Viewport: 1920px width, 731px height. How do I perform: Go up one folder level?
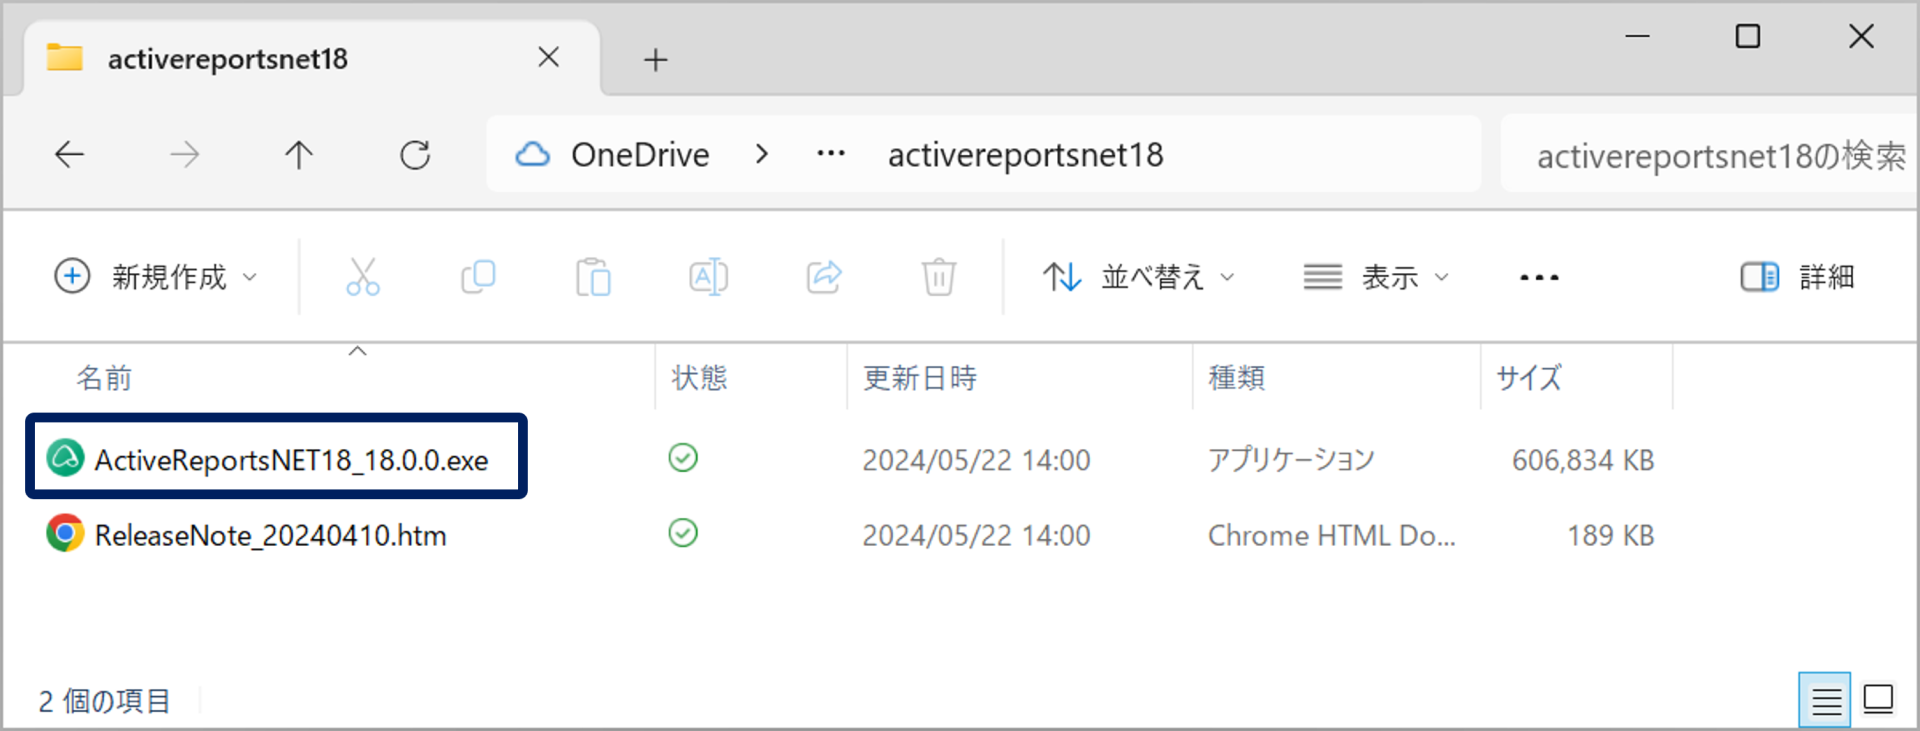pyautogui.click(x=299, y=154)
